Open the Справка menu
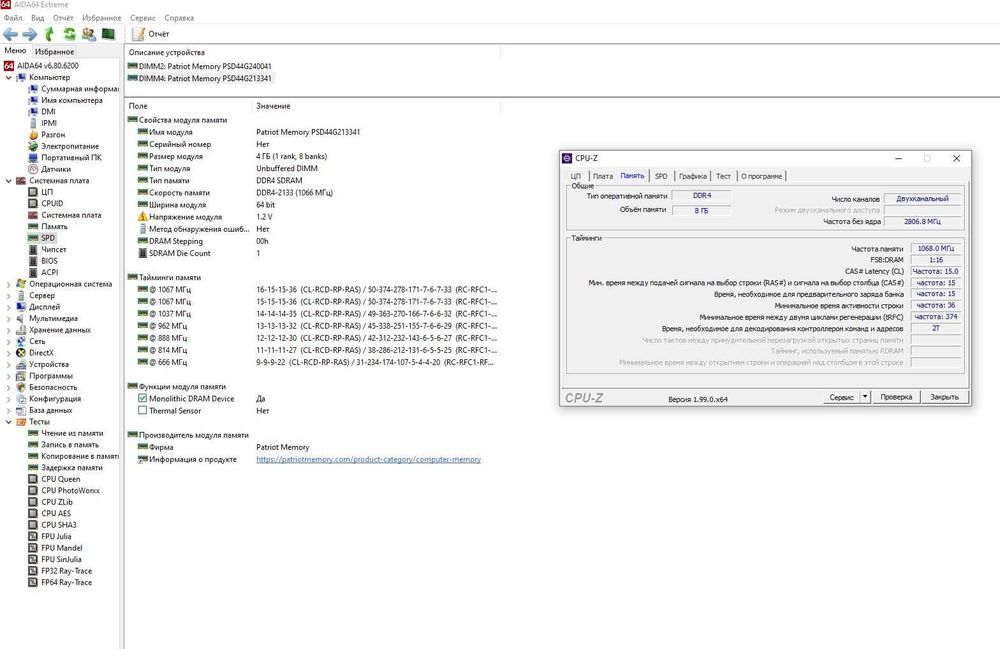 [x=179, y=18]
